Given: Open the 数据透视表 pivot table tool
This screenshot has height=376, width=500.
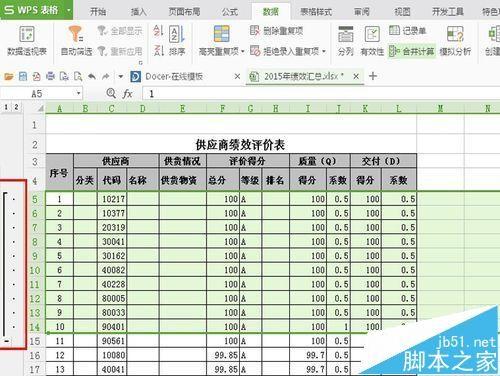Looking at the screenshot, I should click(x=27, y=41).
